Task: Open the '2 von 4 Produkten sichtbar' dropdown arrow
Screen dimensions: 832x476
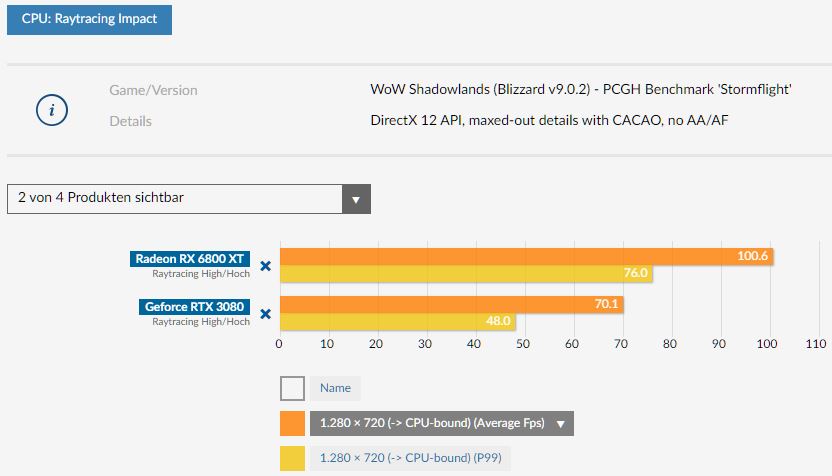Action: click(x=356, y=200)
